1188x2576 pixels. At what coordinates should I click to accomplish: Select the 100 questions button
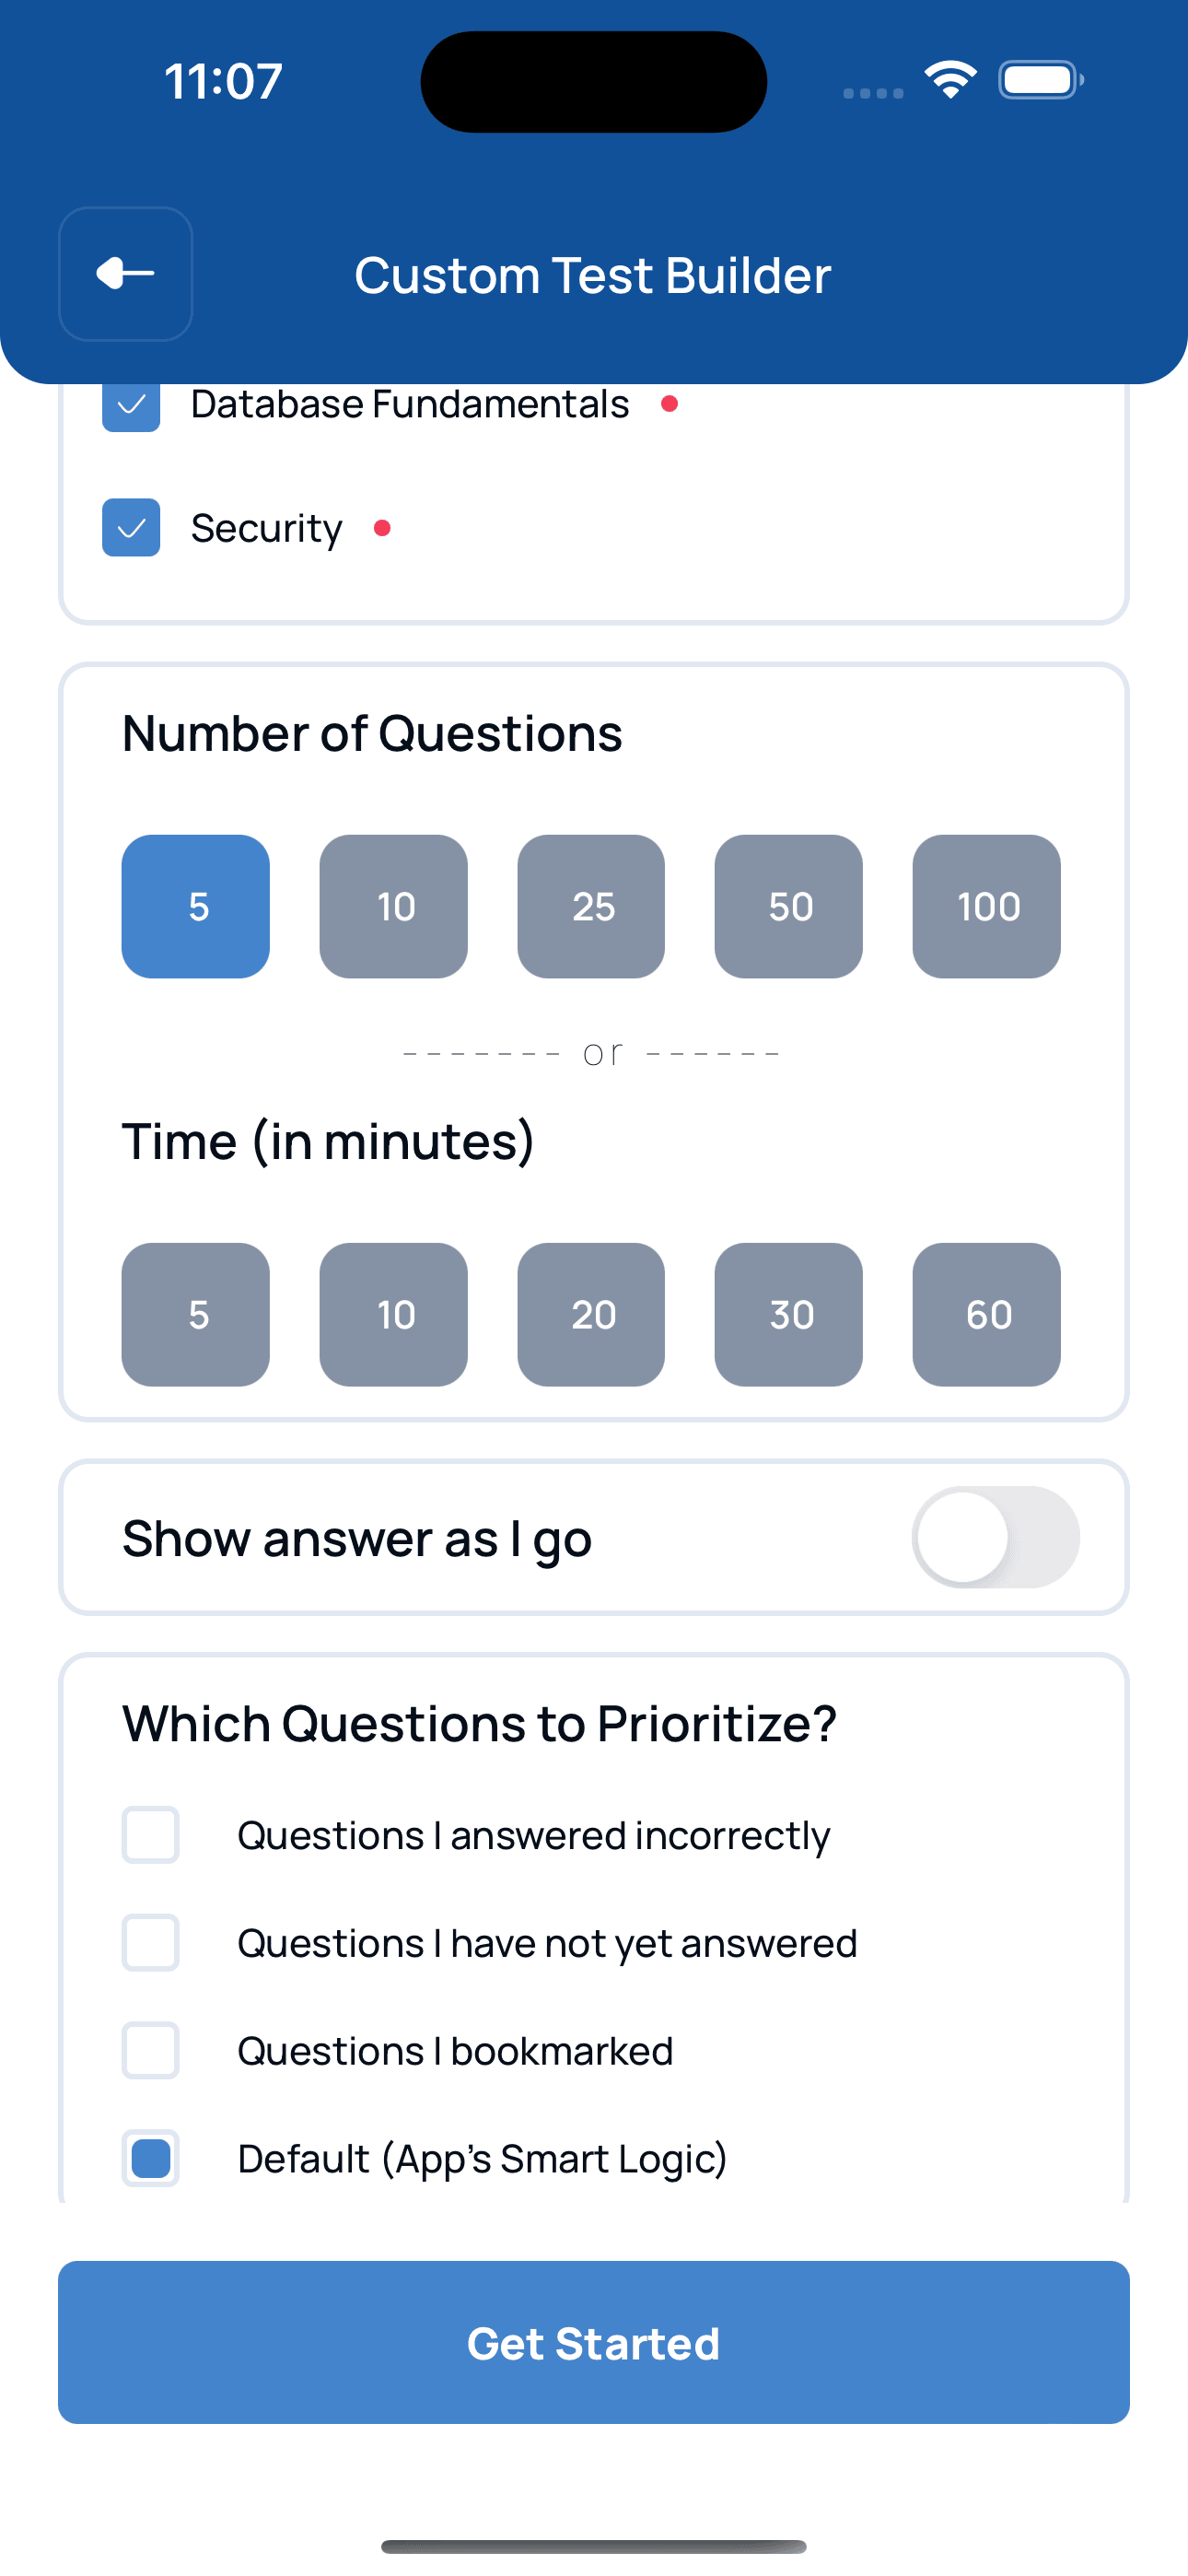tap(986, 906)
